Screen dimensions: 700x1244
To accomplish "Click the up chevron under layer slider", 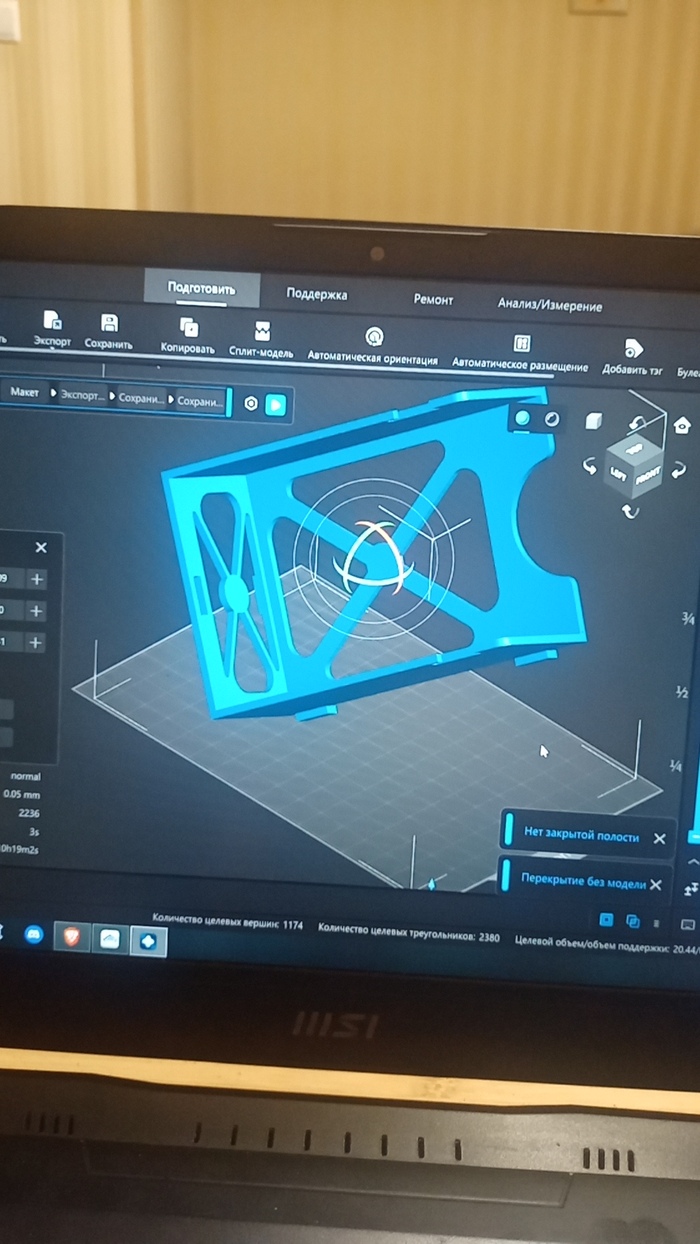I will pyautogui.click(x=692, y=862).
